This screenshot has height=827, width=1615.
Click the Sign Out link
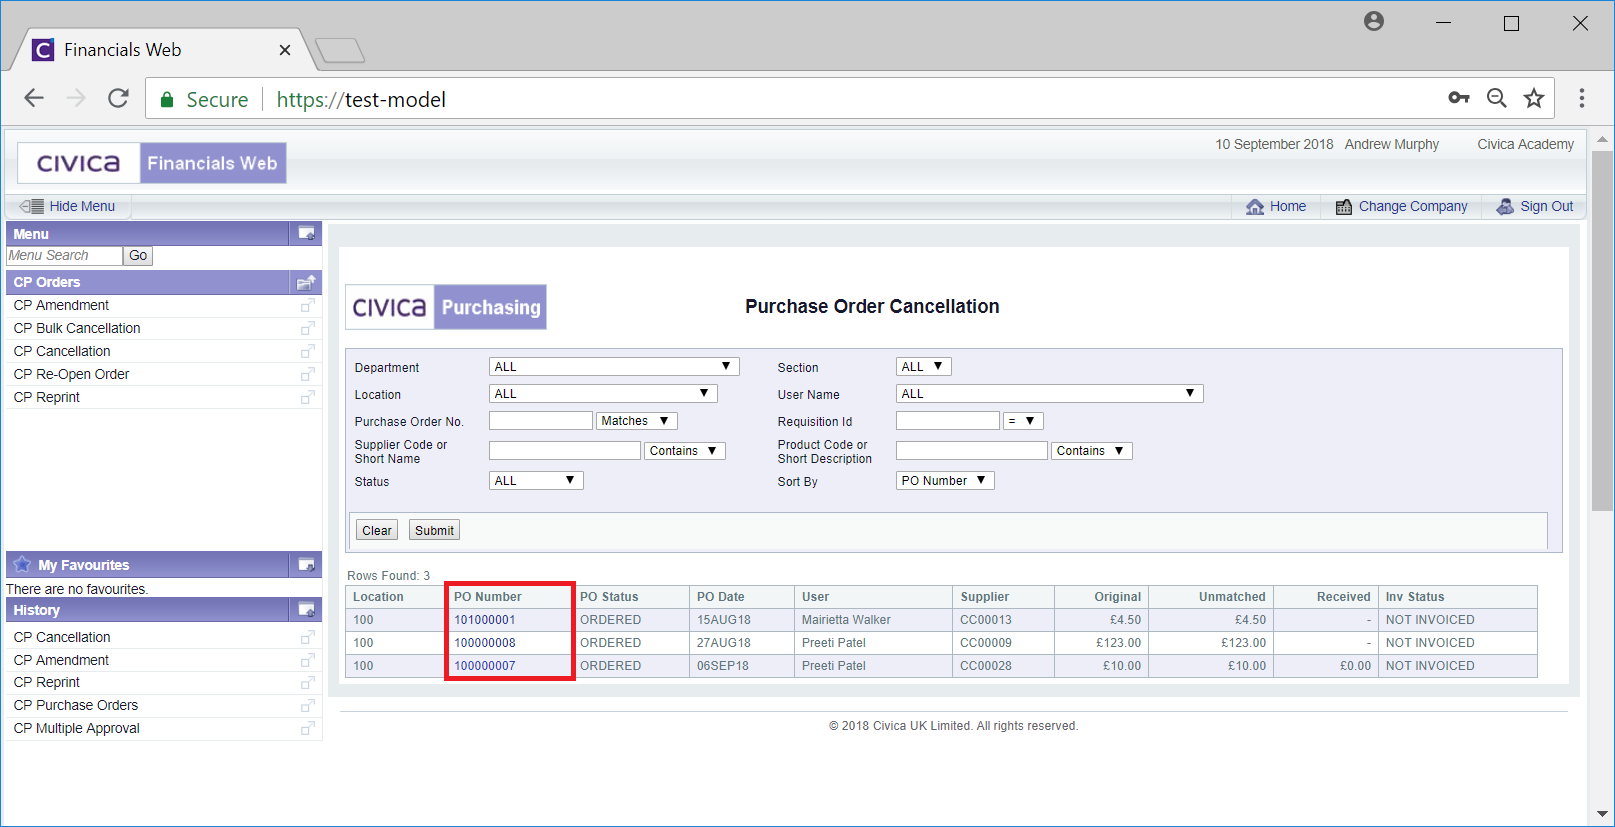pyautogui.click(x=1547, y=206)
